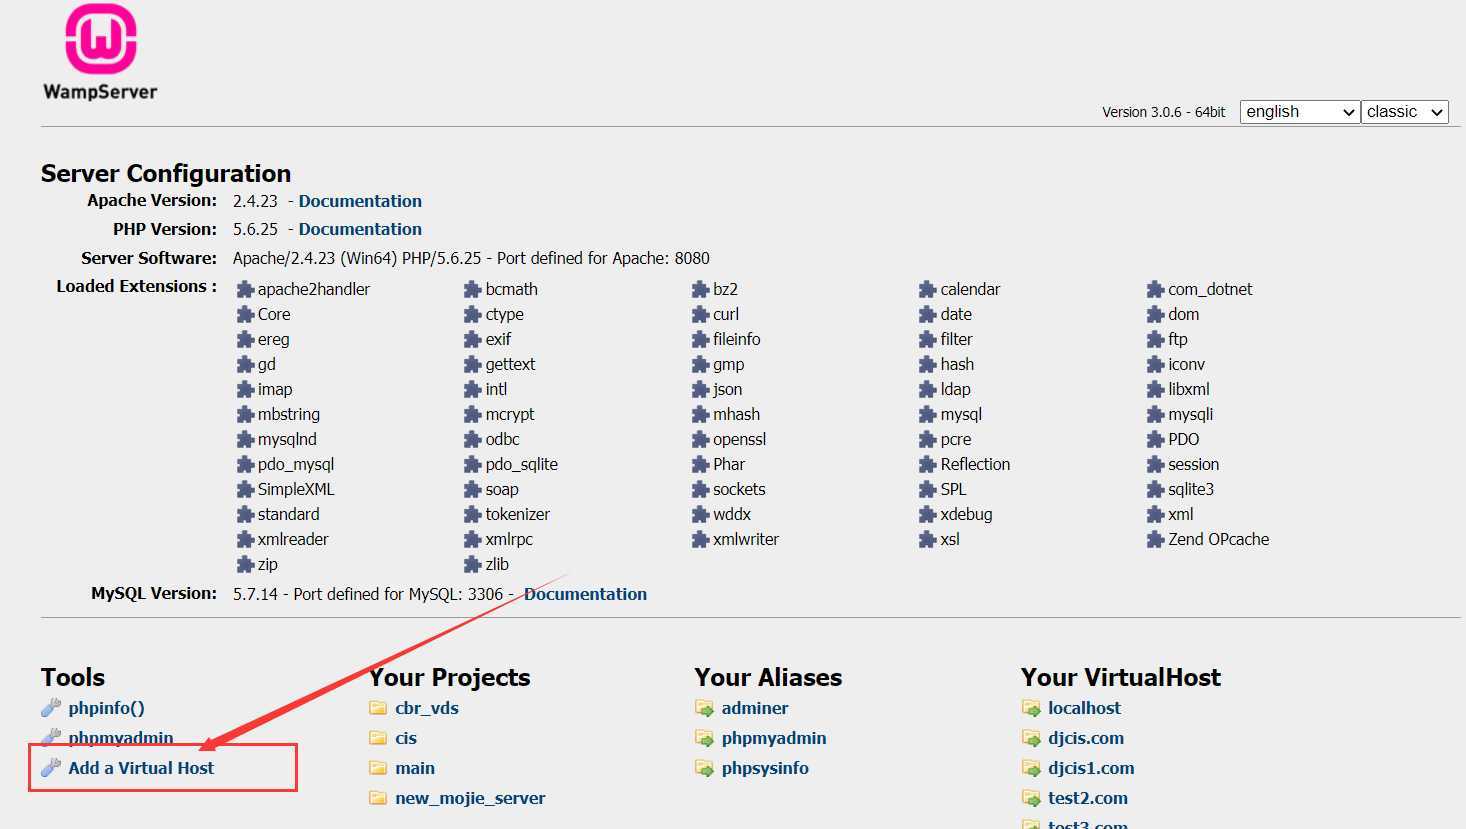The width and height of the screenshot is (1466, 829).
Task: Click puzzle icon beside pdo_mysql extension
Action: (x=245, y=464)
